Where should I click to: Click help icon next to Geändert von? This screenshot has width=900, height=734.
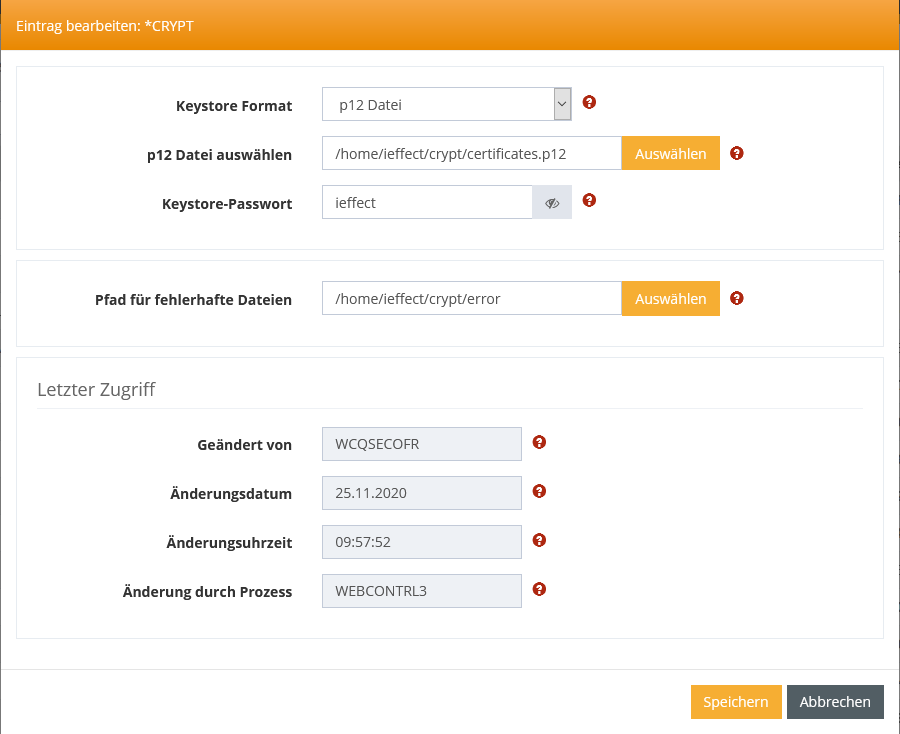point(539,442)
